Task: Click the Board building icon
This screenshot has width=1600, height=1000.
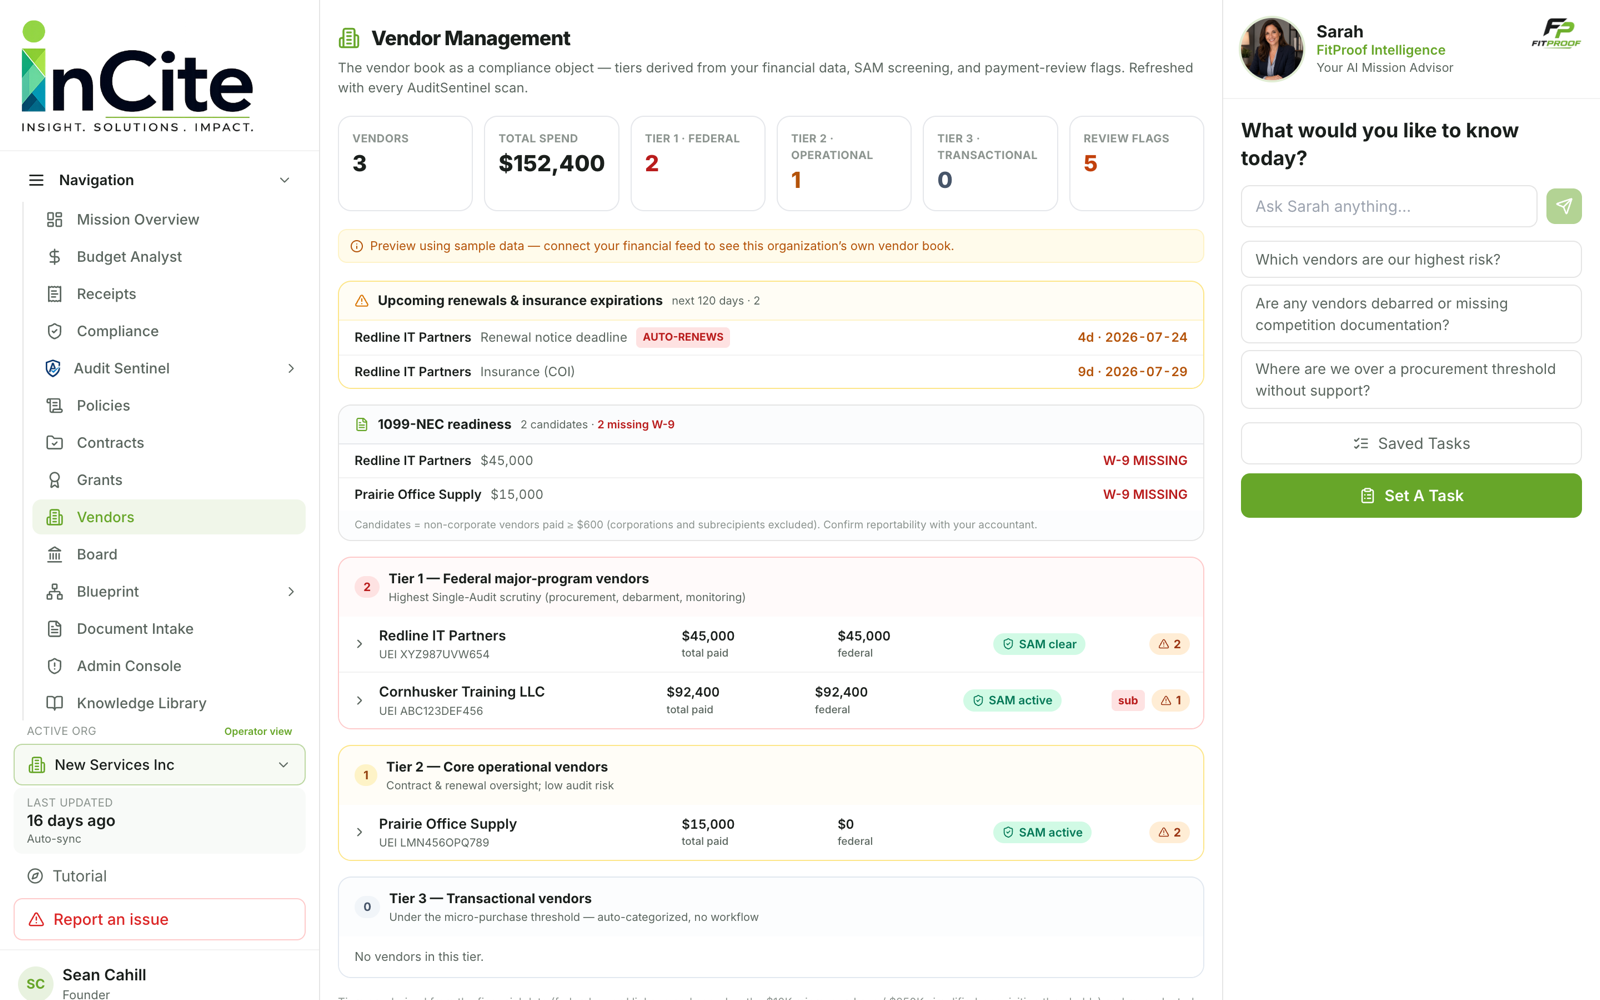Action: tap(55, 554)
